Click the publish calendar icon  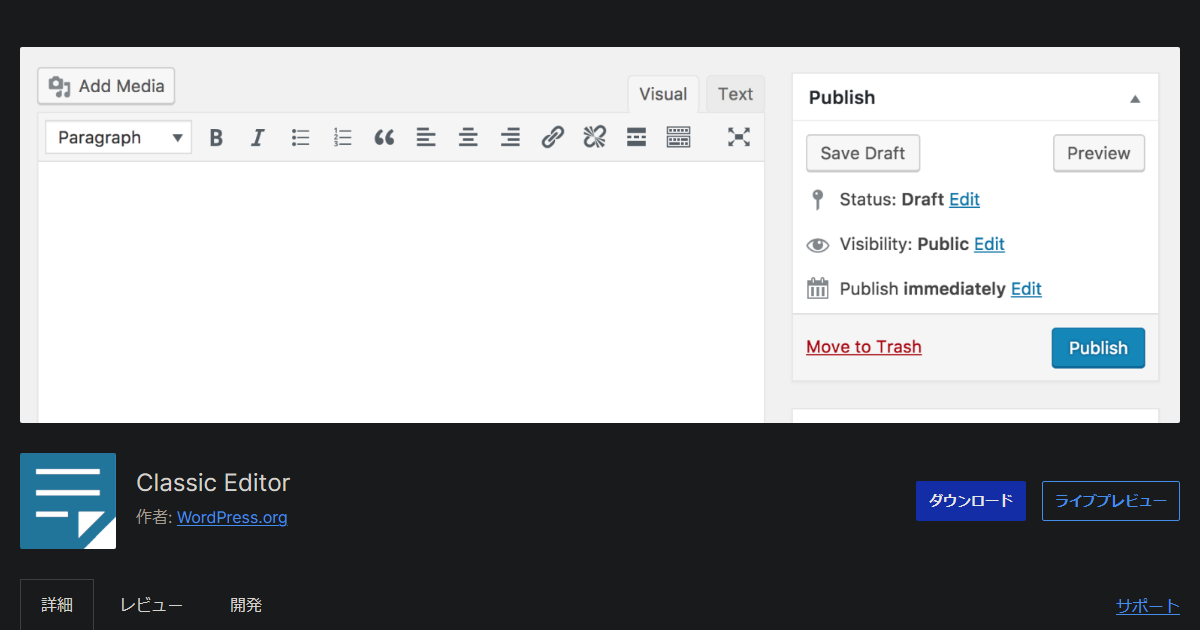click(818, 289)
